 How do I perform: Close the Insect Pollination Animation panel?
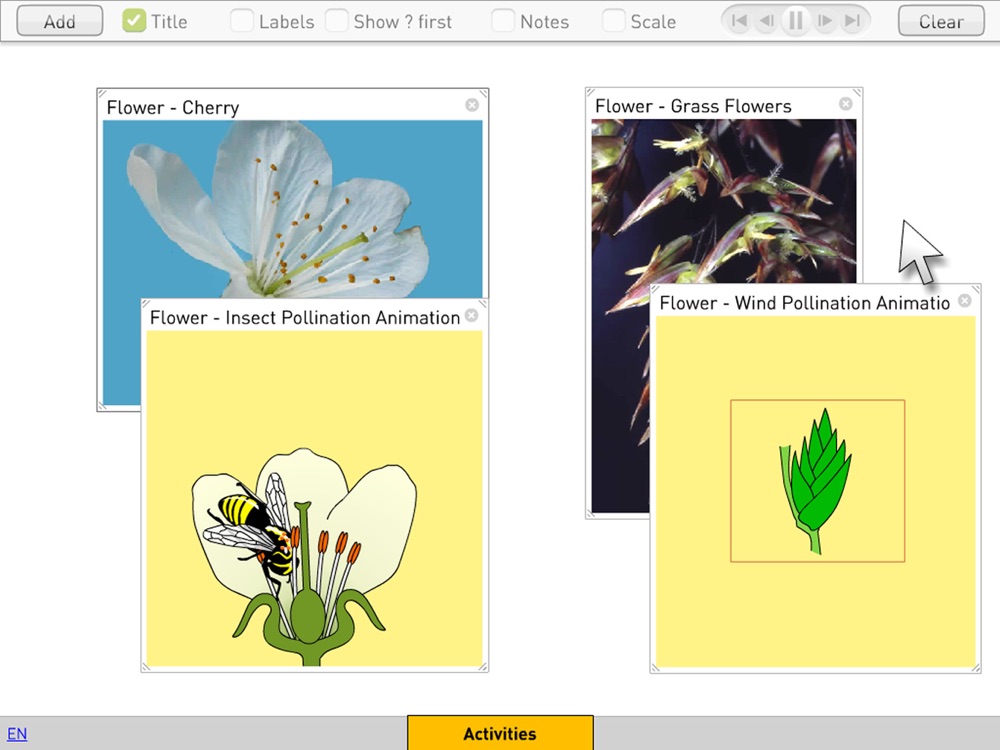click(x=471, y=315)
